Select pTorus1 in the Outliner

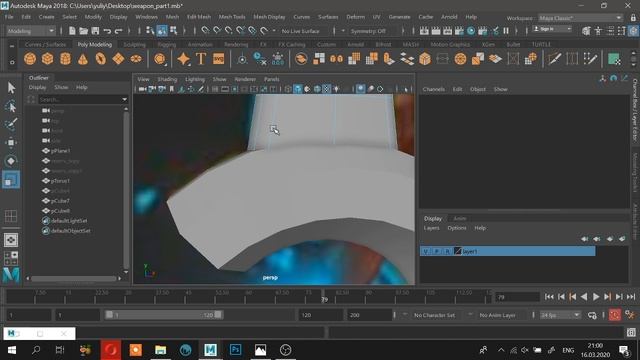click(x=60, y=181)
